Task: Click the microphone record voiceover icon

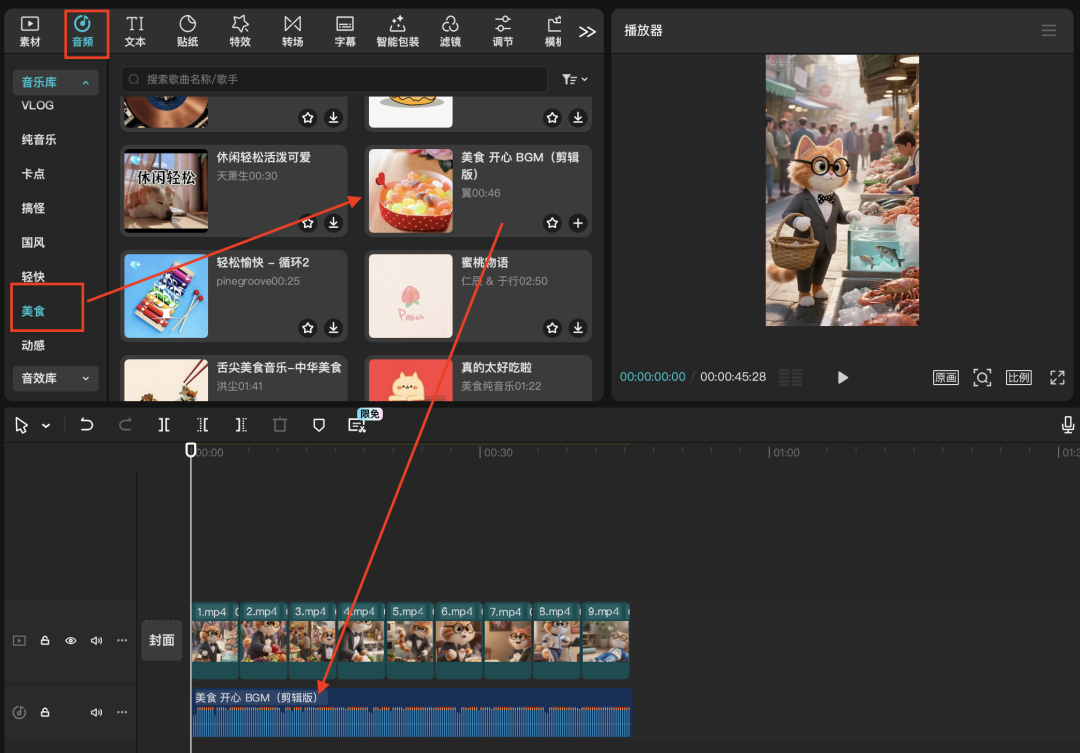Action: pos(1068,425)
